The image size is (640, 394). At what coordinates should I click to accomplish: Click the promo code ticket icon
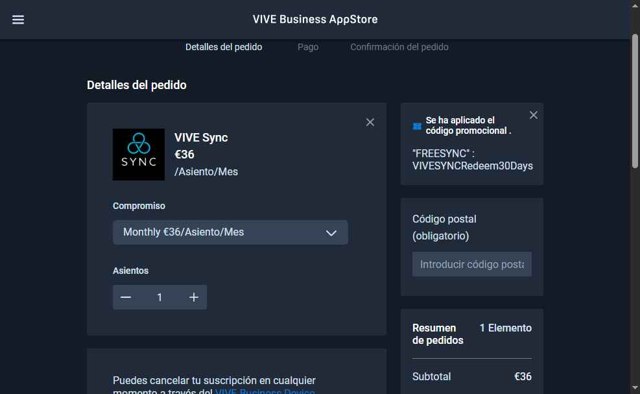pos(417,126)
